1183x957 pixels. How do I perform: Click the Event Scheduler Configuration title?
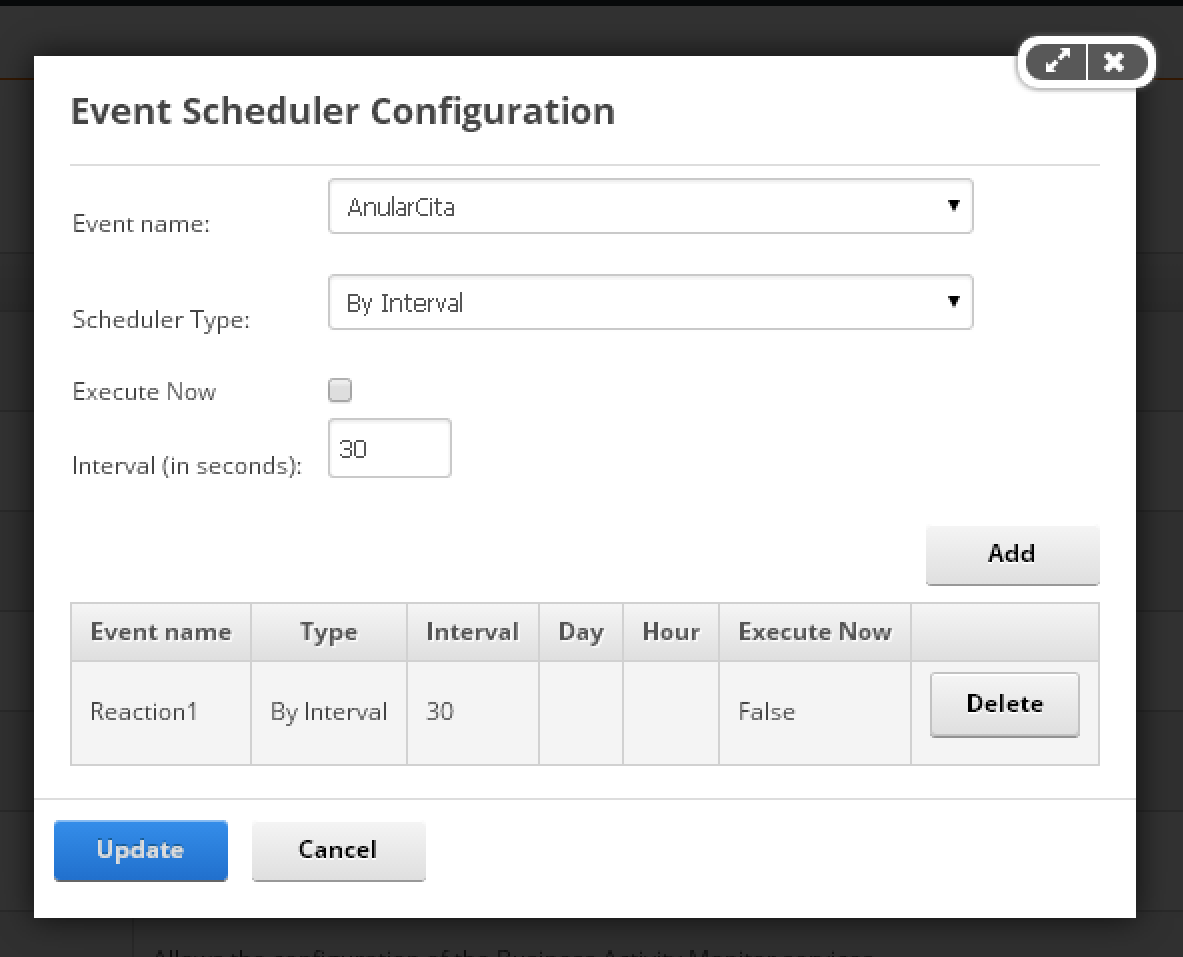pyautogui.click(x=343, y=112)
